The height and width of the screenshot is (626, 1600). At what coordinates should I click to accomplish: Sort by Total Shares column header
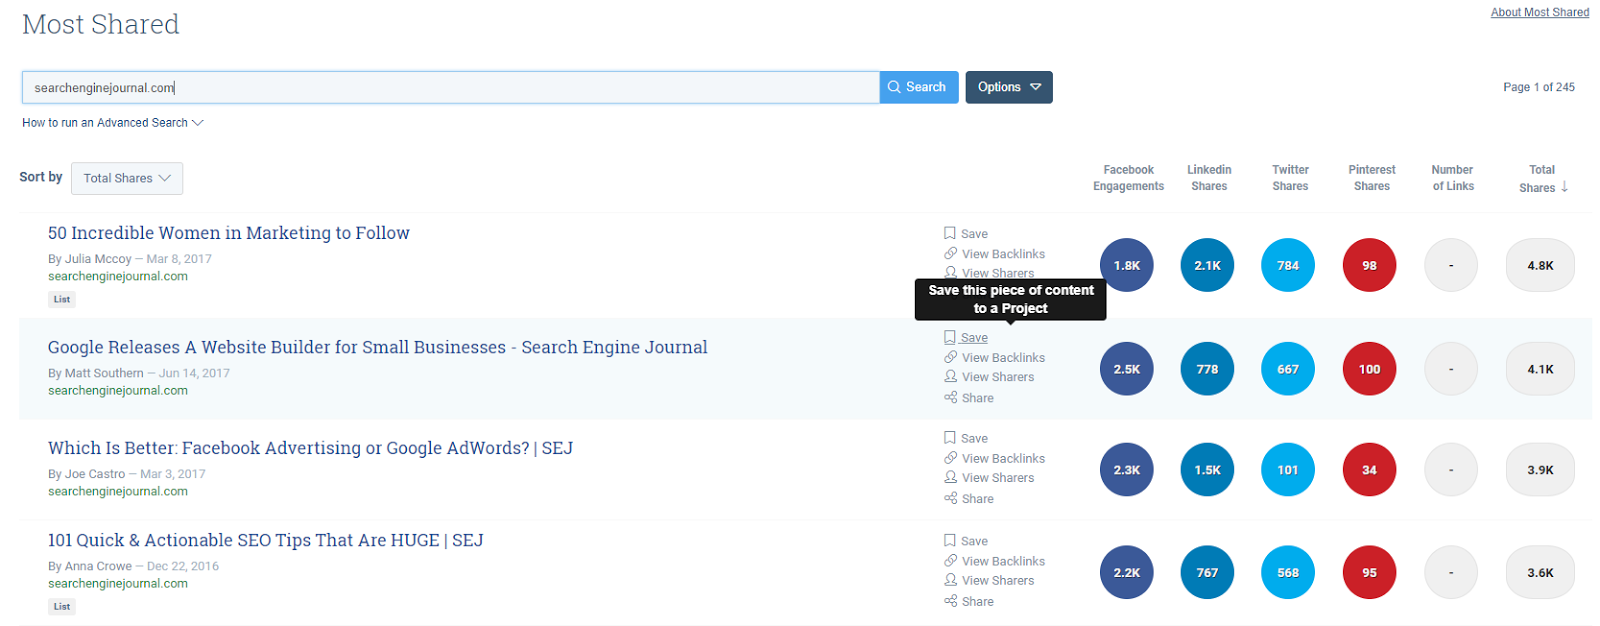[1543, 178]
